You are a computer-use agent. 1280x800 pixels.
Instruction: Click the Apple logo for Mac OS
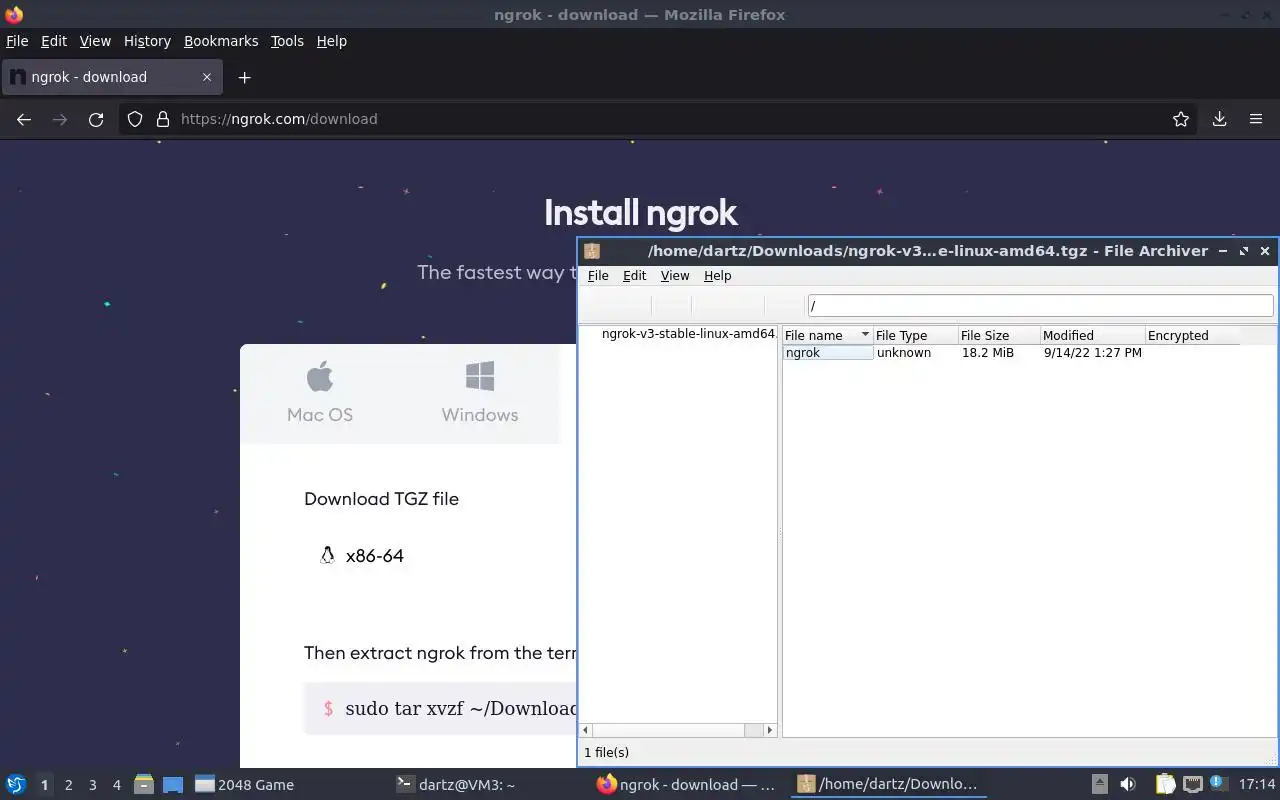319,377
